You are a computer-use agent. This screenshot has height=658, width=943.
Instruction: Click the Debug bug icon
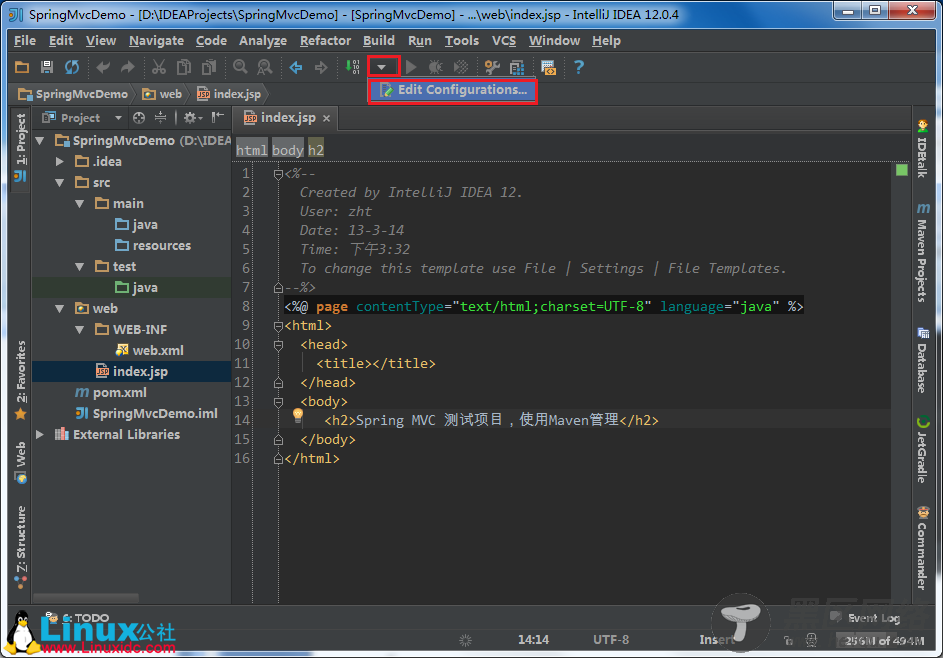pyautogui.click(x=435, y=67)
